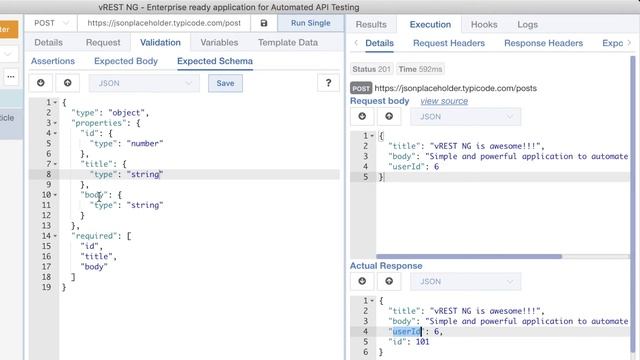Click up-arrow icon under Request body
640x360 pixels.
click(x=389, y=116)
